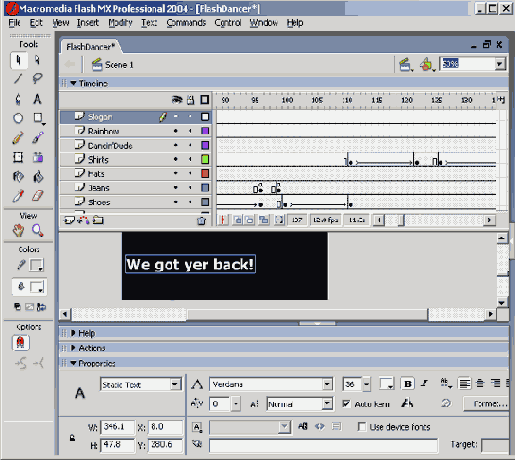Expand the Actions panel
The image size is (515, 460).
[73, 348]
